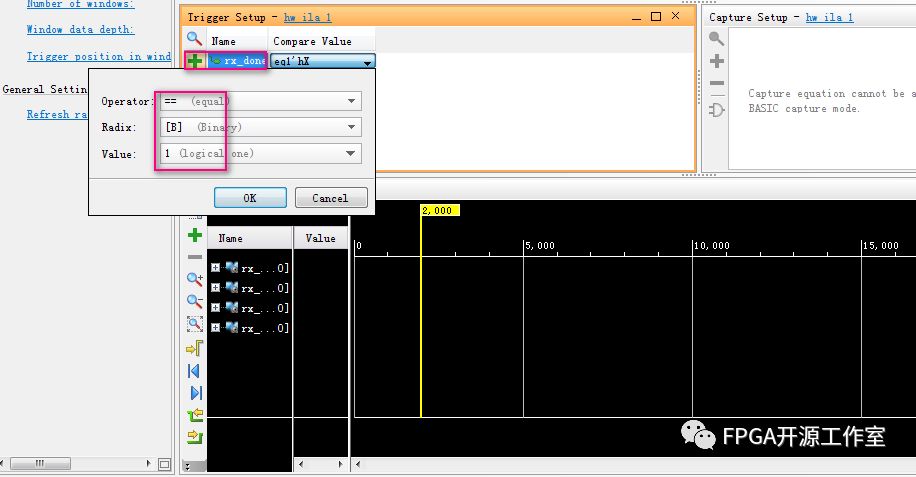The width and height of the screenshot is (916, 477).
Task: Click the waveform zoom out icon
Action: [x=195, y=301]
